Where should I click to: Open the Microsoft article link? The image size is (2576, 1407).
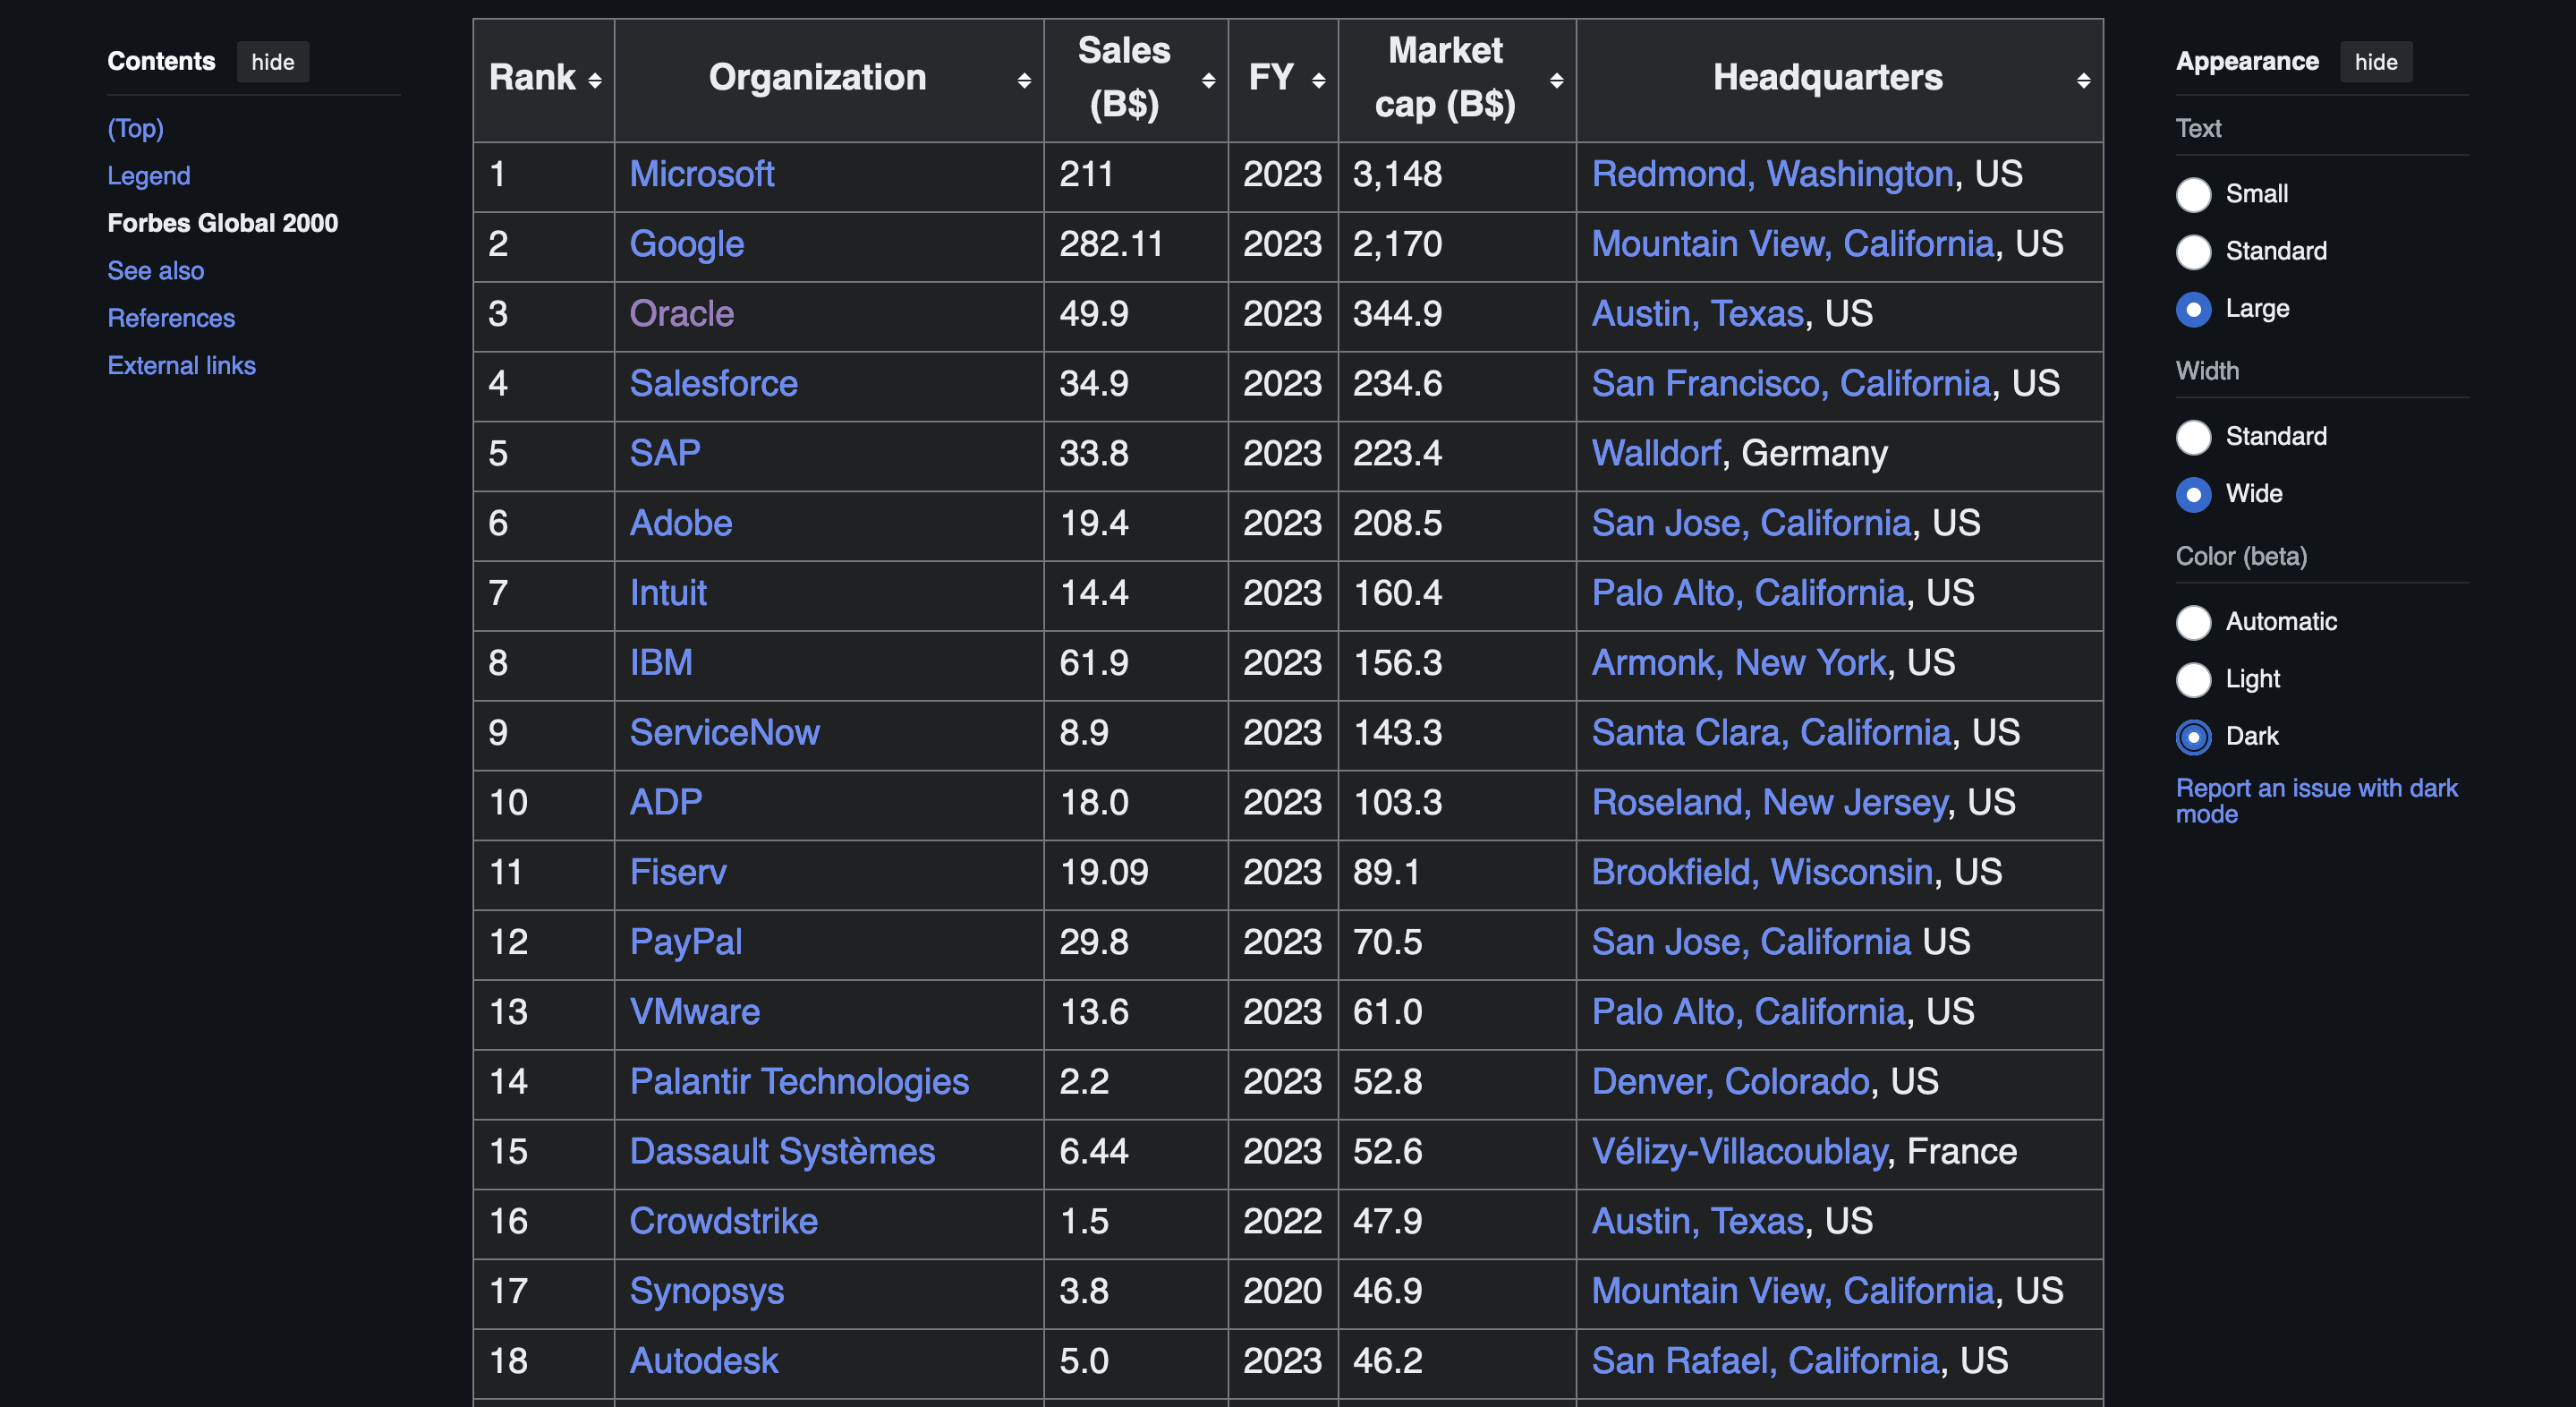(x=702, y=175)
